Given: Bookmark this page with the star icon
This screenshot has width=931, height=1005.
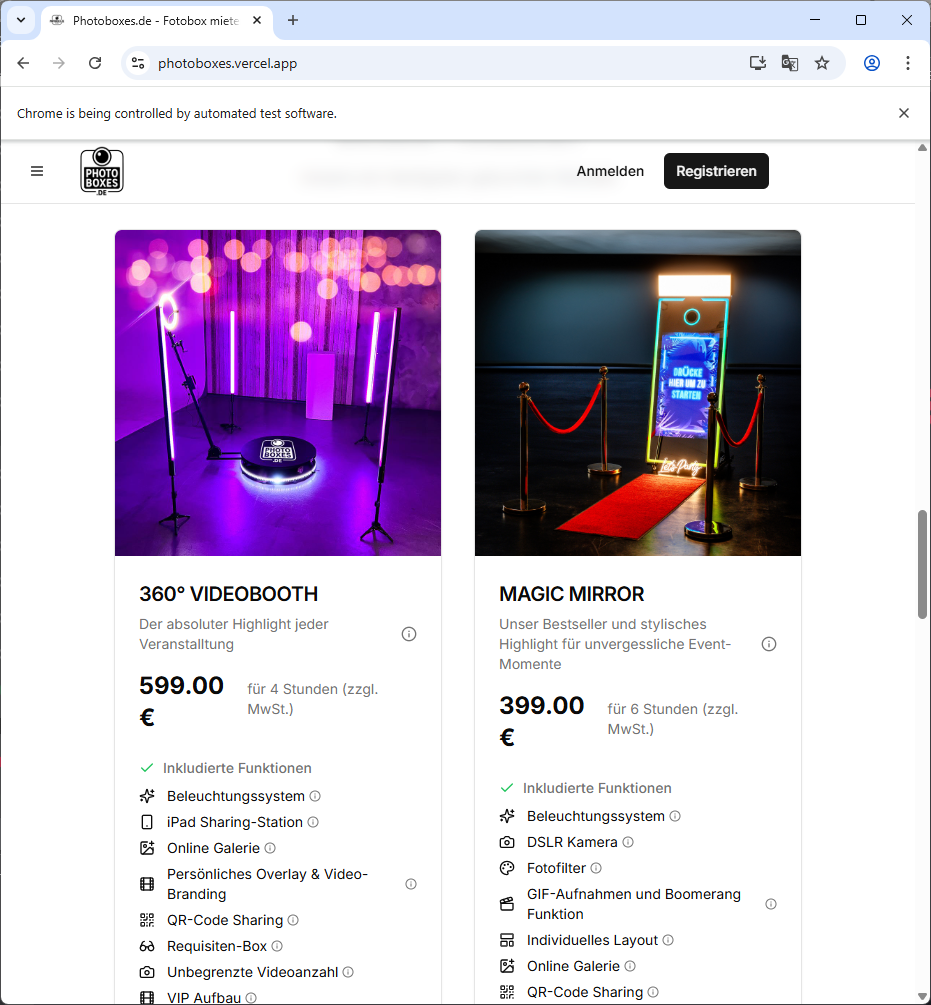Looking at the screenshot, I should (x=822, y=63).
